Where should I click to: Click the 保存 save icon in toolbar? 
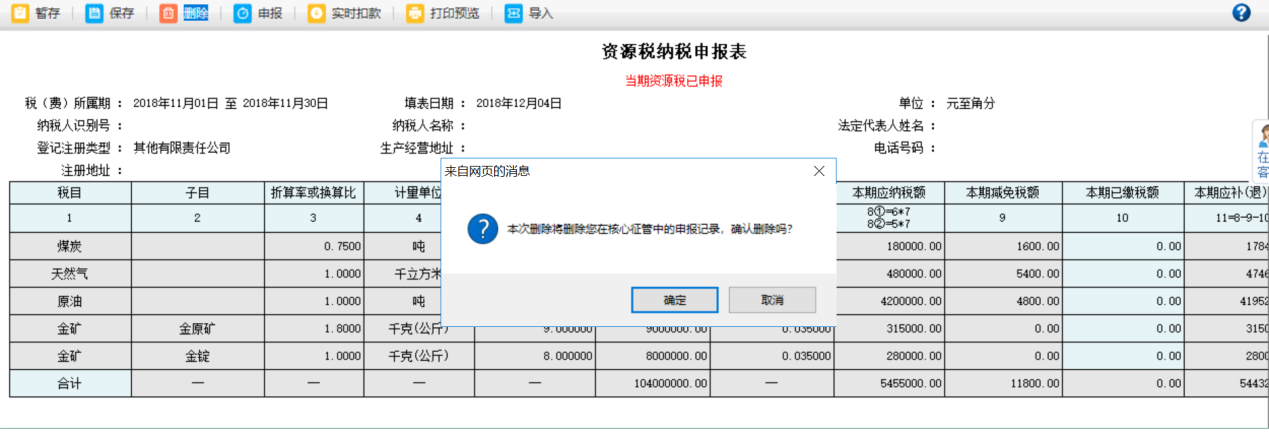click(94, 14)
